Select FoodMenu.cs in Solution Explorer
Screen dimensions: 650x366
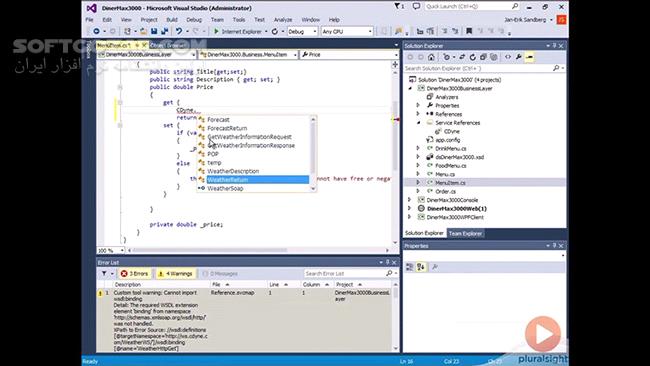451,165
